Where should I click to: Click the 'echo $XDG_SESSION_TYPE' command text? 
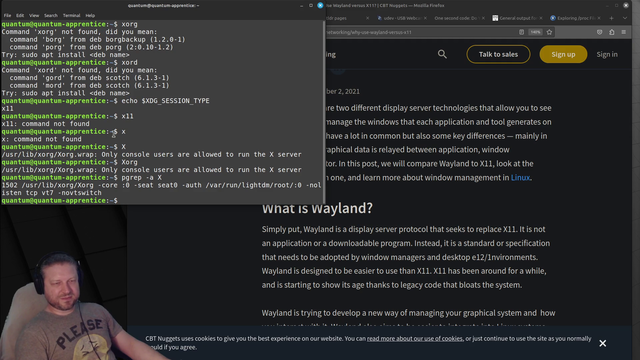(x=165, y=101)
